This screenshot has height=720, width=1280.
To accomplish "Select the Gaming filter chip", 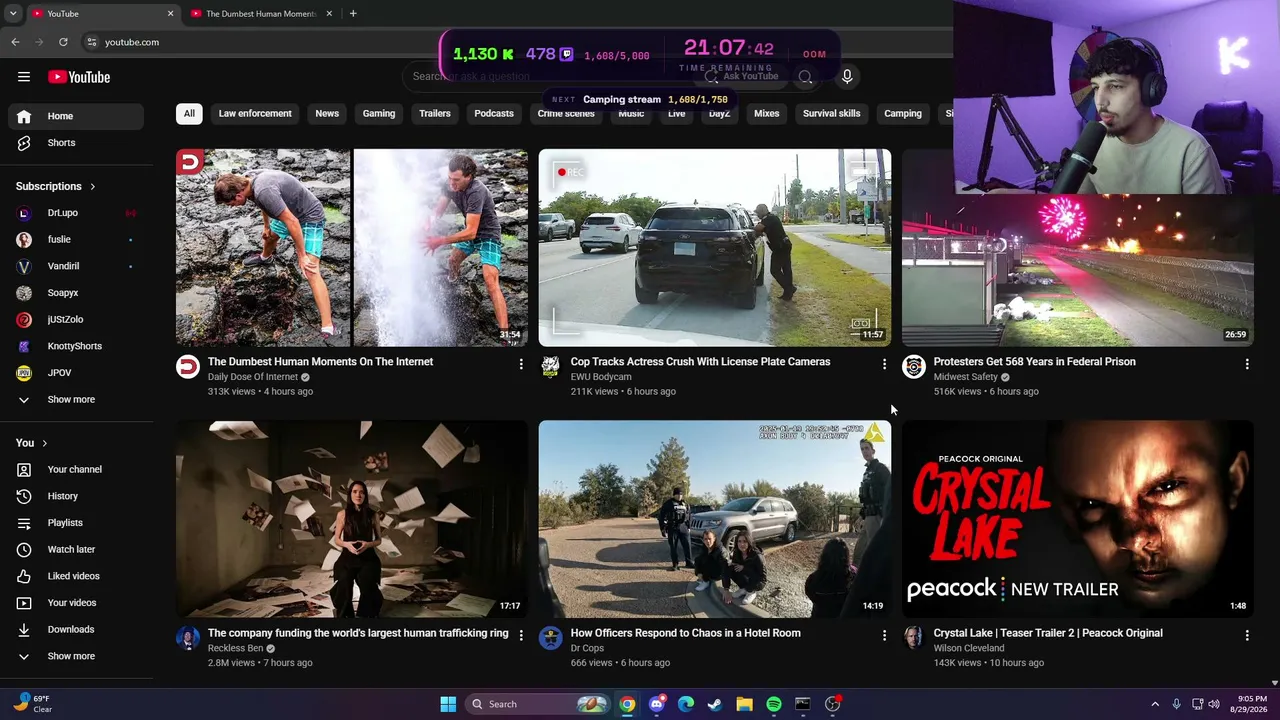I will pyautogui.click(x=379, y=114).
